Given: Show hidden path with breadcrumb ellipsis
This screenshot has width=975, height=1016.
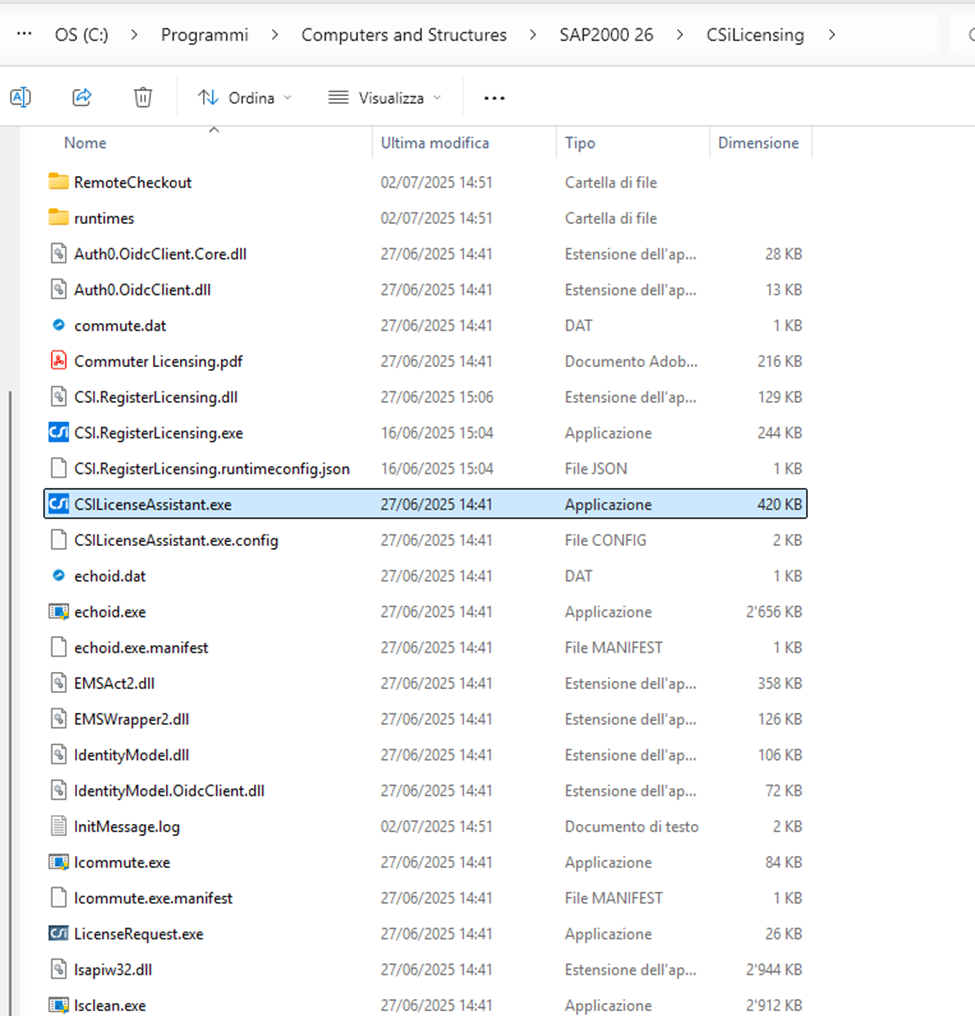Looking at the screenshot, I should click(26, 35).
